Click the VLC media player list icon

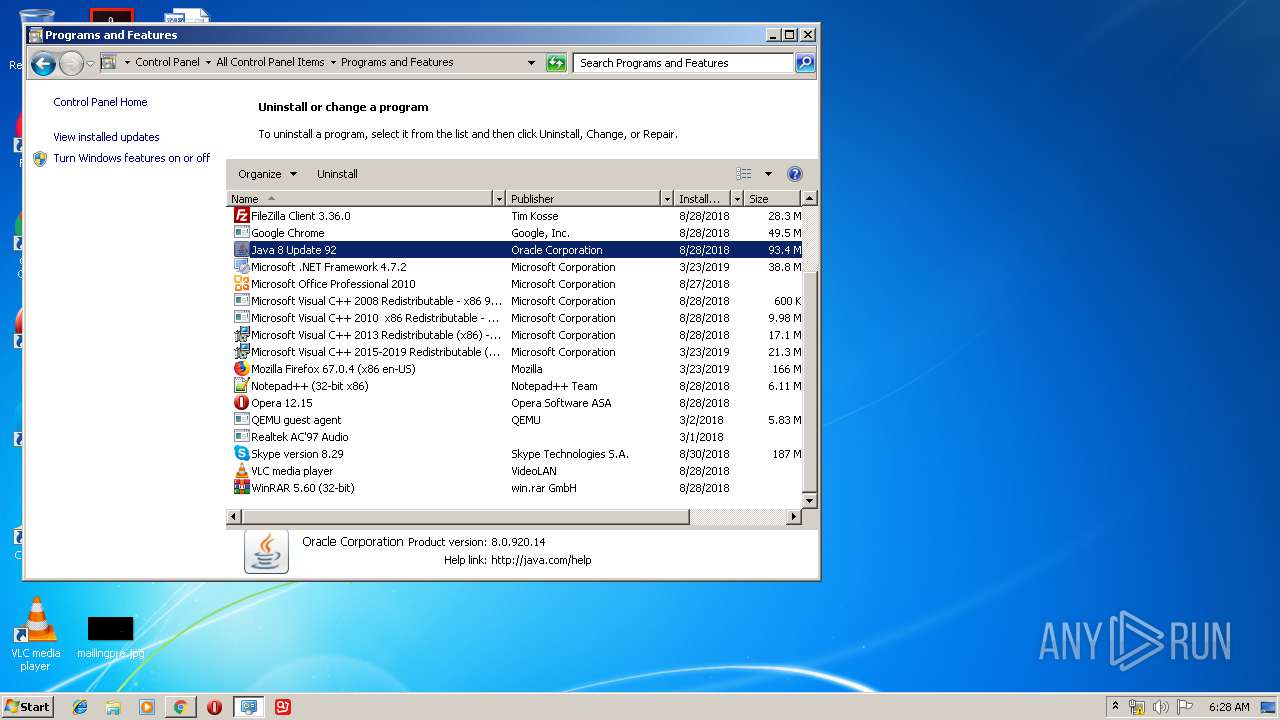241,470
